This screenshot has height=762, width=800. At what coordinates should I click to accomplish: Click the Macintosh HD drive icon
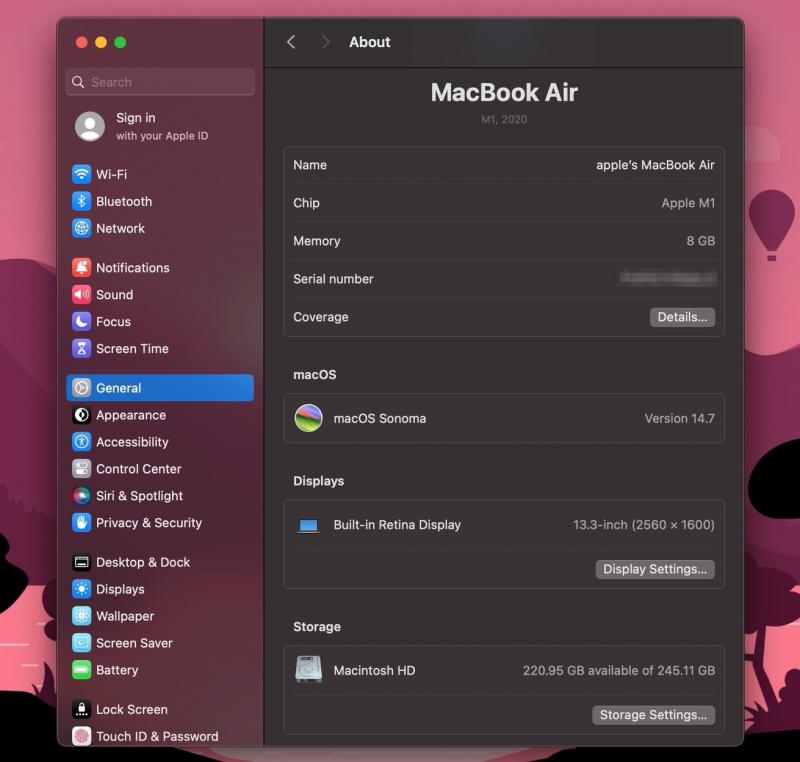click(308, 670)
